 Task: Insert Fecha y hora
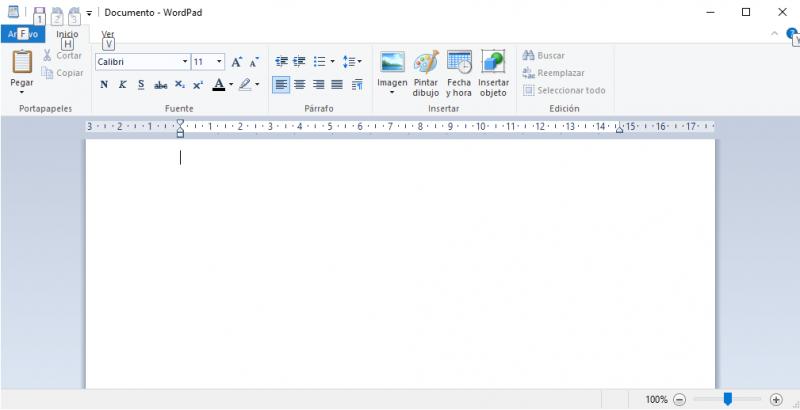coord(459,73)
